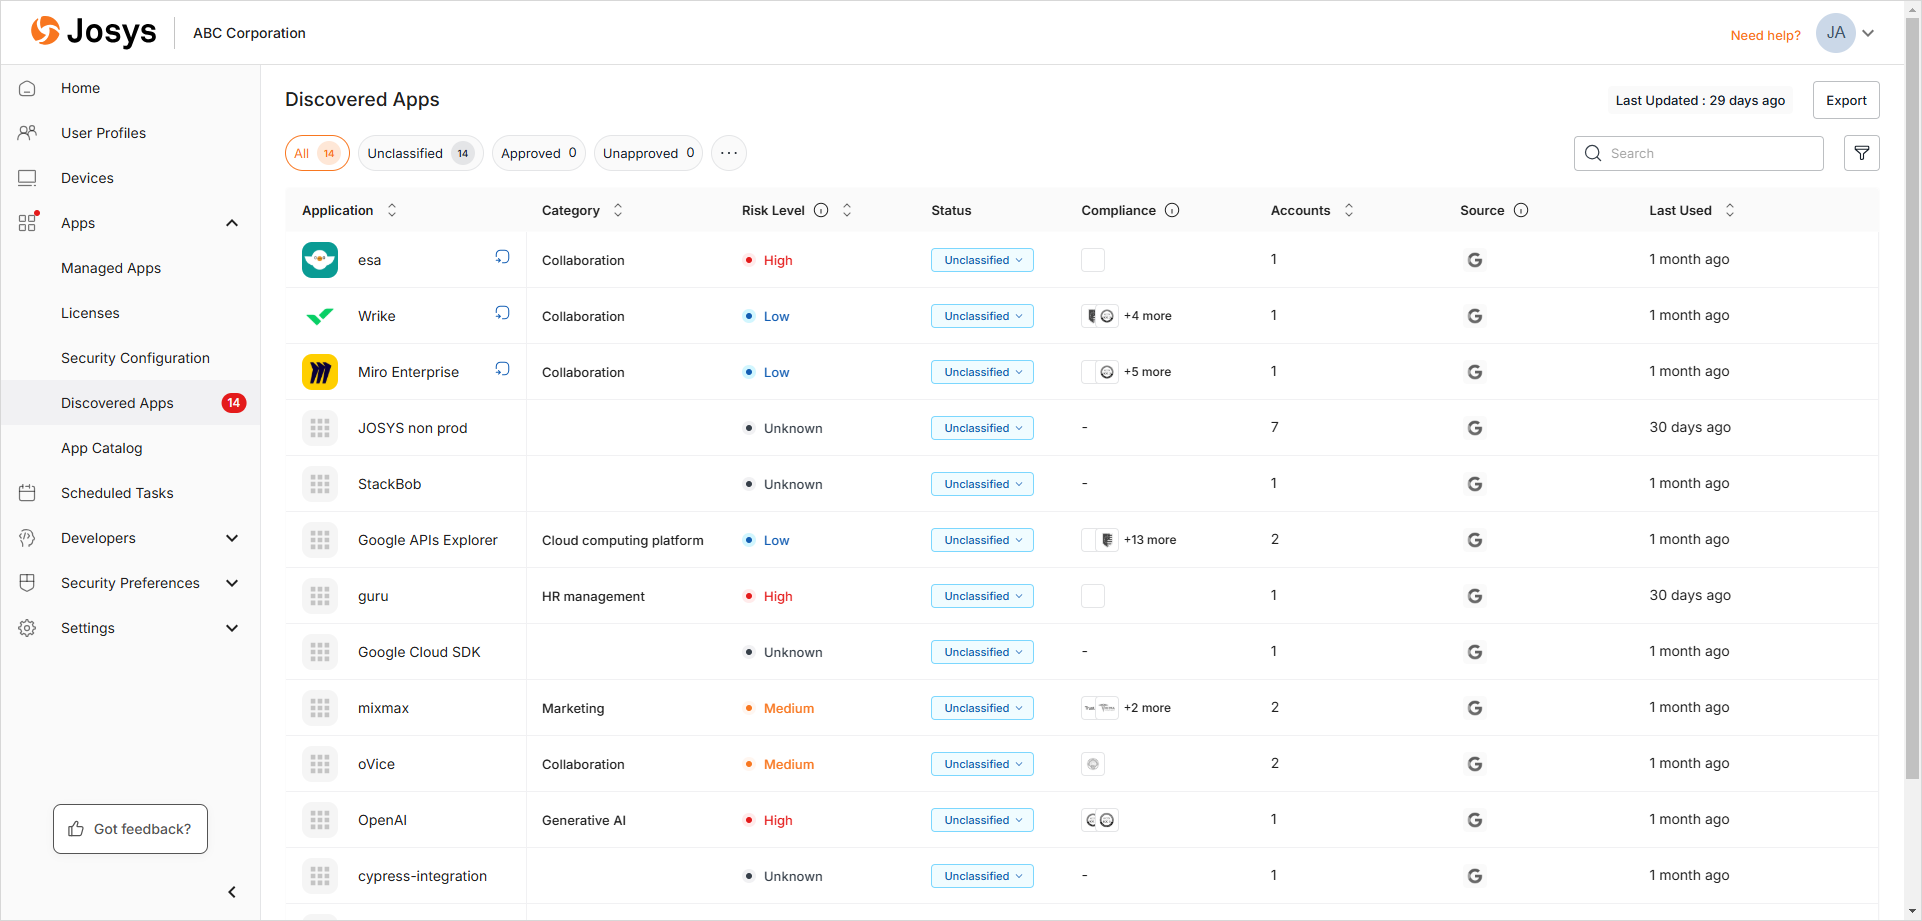Click the esa app logo
The height and width of the screenshot is (921, 1922).
pyautogui.click(x=320, y=260)
